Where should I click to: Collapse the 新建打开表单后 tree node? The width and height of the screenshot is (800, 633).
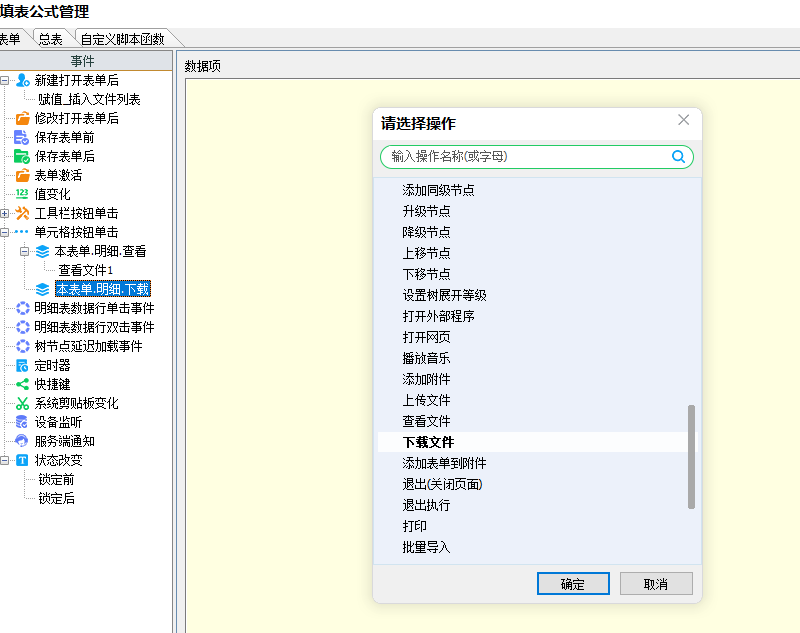pos(5,80)
